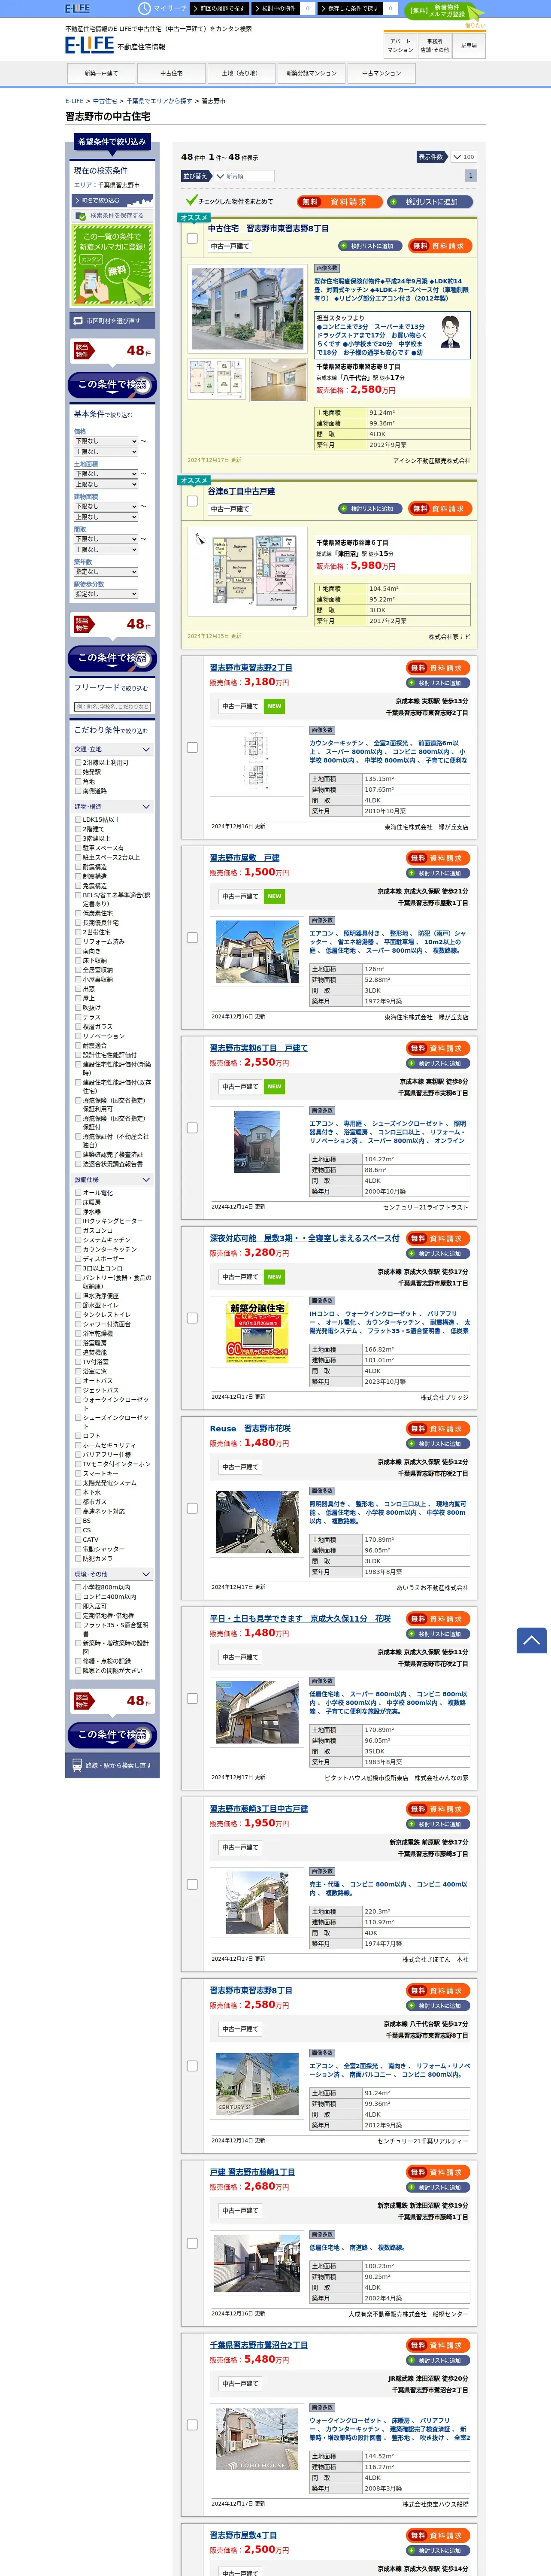Open the Reuse 習志野市花咲 listing link
551x2576 pixels.
[x=250, y=1428]
